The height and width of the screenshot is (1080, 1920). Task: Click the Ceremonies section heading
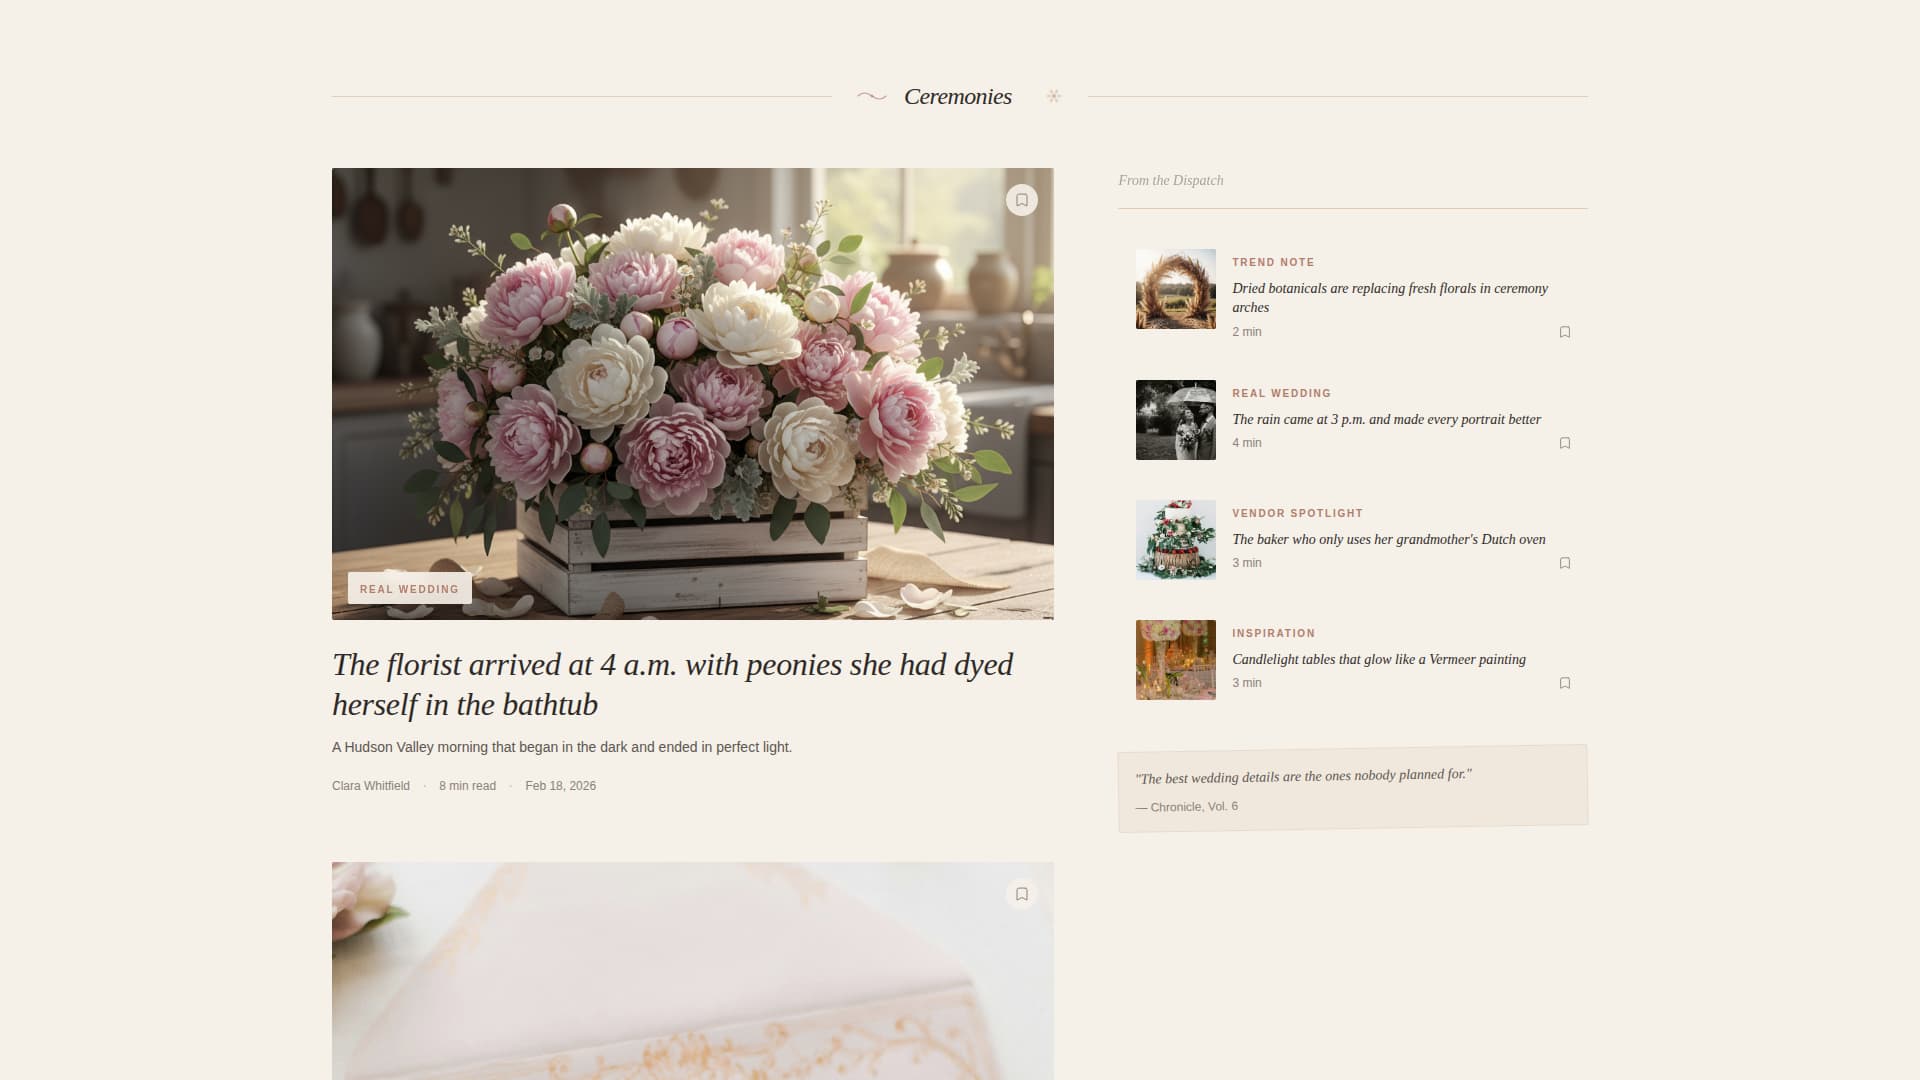tap(958, 97)
